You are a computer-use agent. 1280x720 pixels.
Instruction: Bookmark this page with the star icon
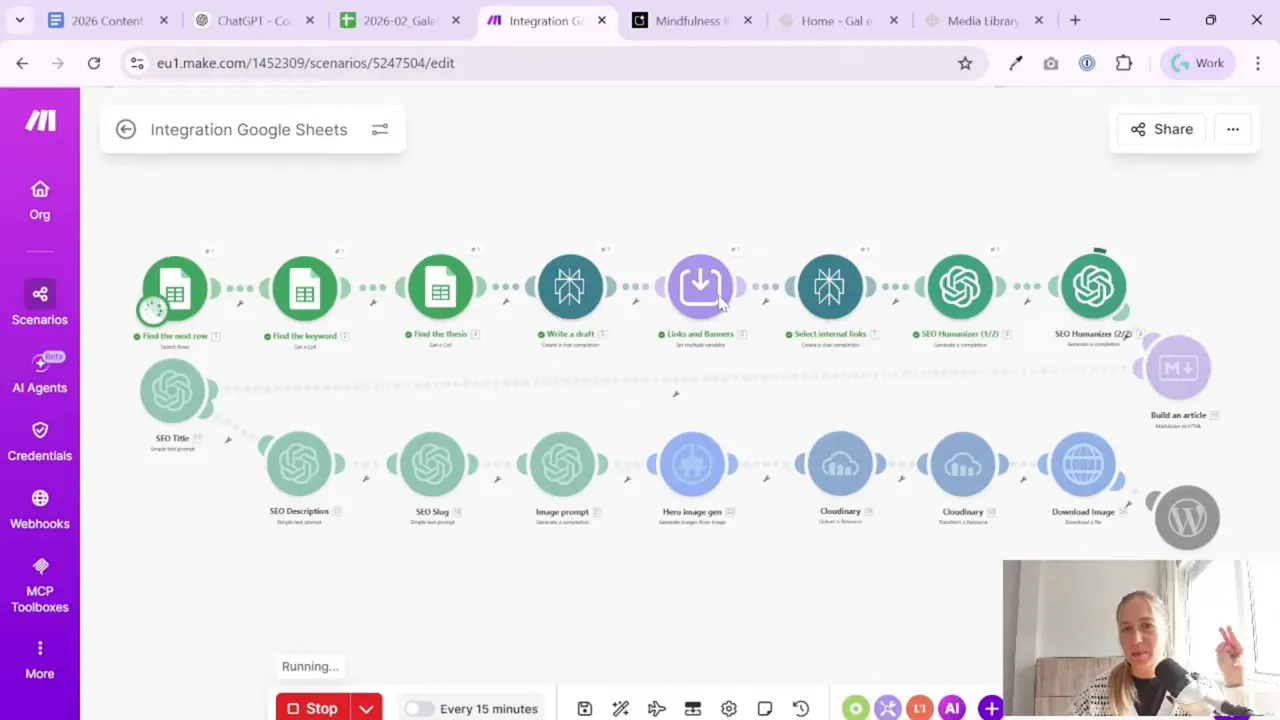click(965, 63)
